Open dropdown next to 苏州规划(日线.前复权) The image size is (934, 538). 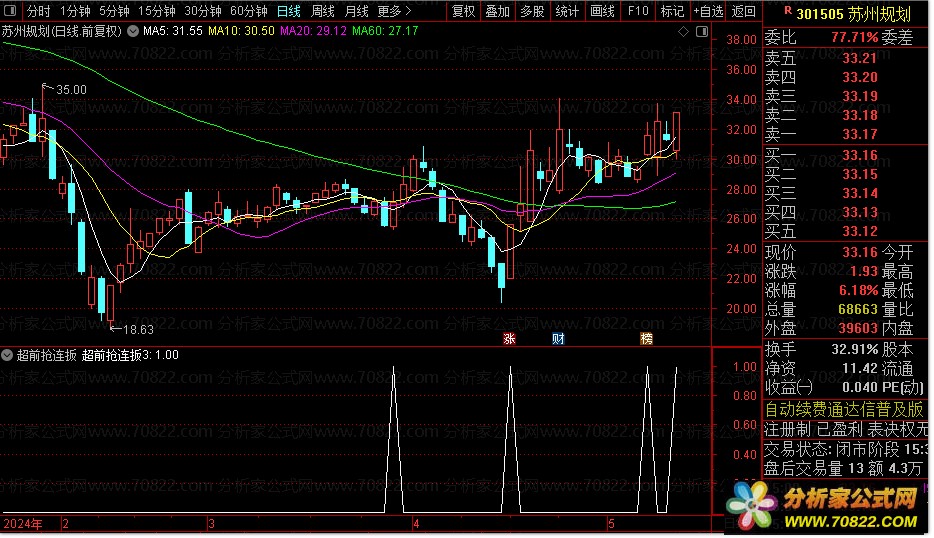[133, 31]
